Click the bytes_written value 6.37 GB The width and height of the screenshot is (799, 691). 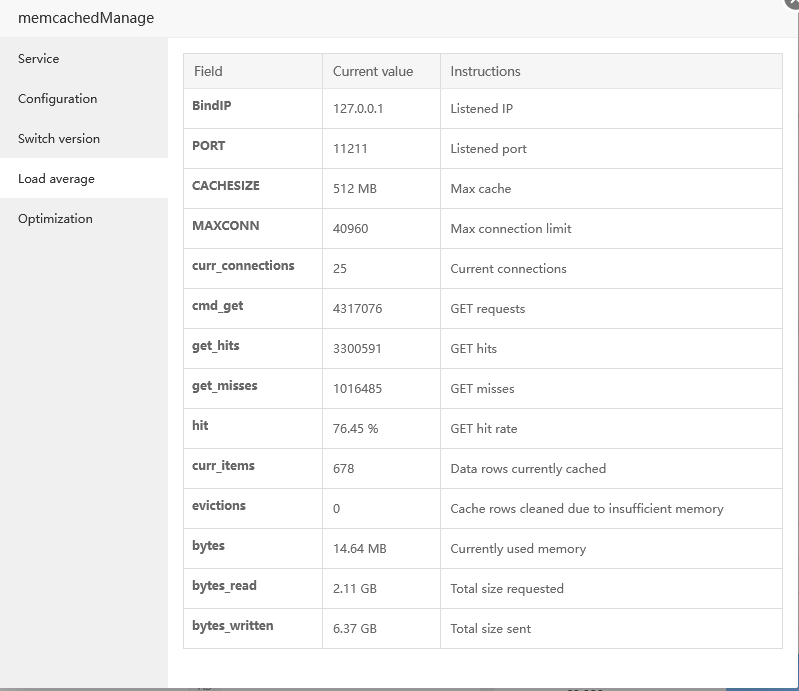355,629
